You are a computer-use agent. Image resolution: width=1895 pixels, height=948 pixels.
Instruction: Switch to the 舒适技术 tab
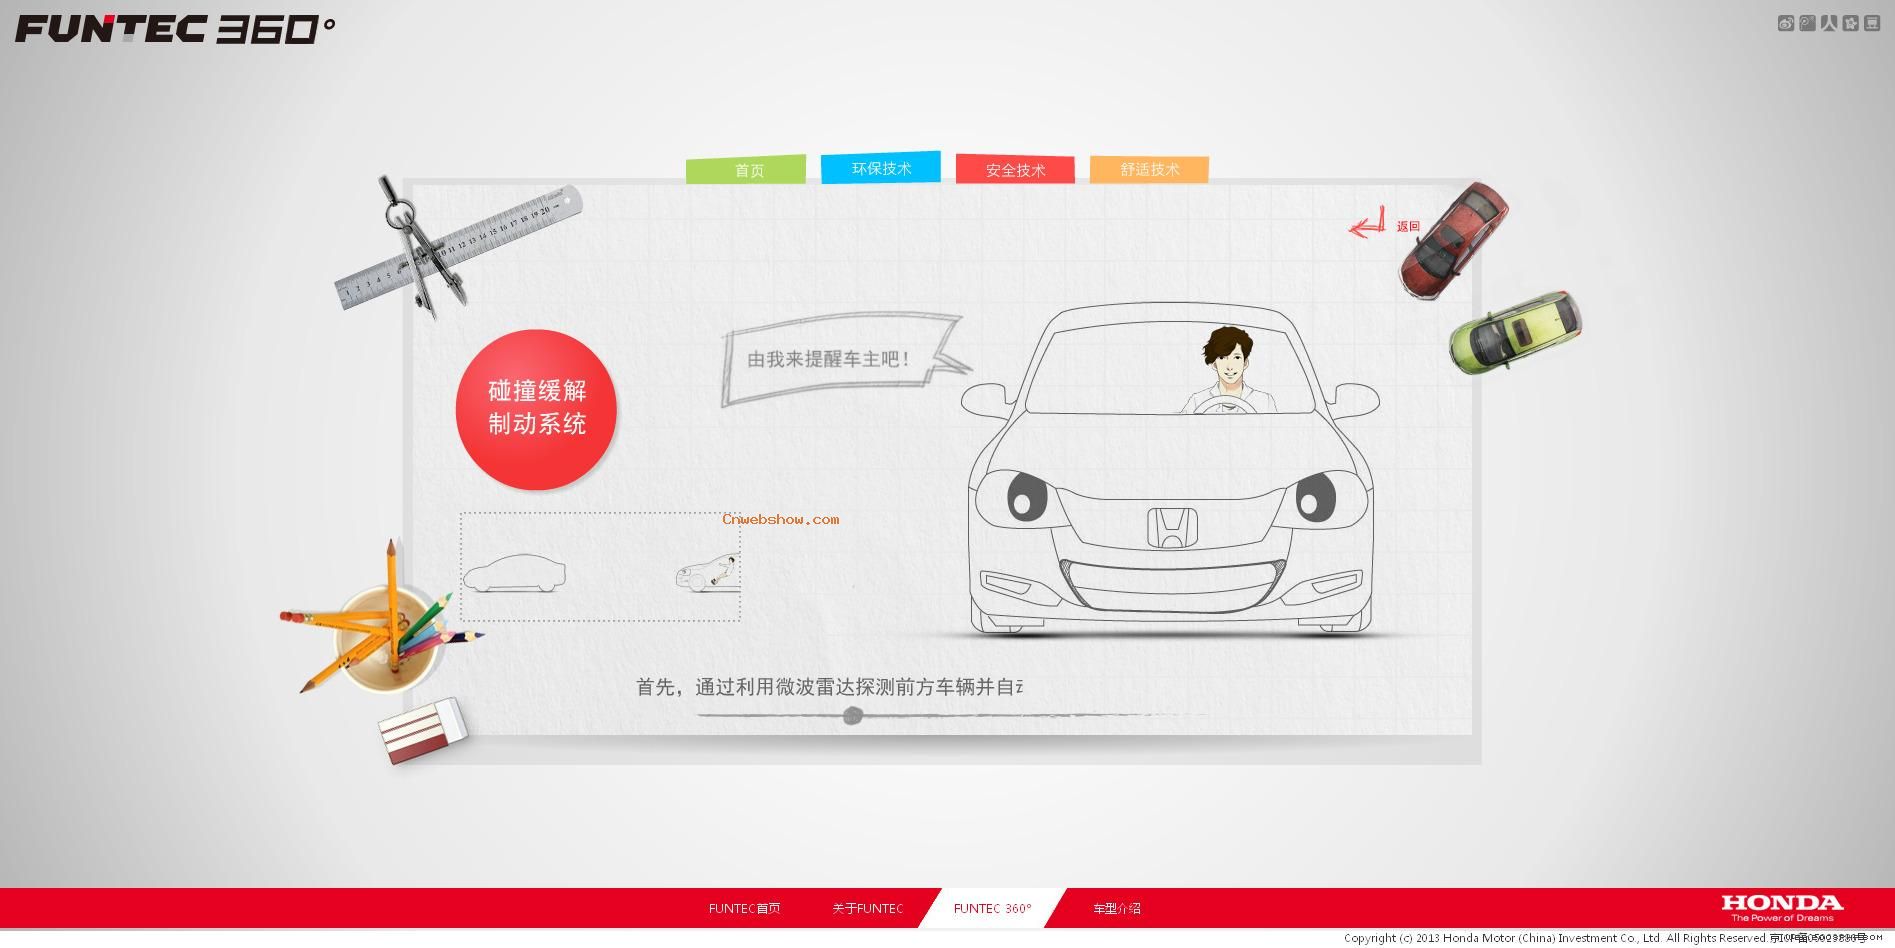[1149, 169]
